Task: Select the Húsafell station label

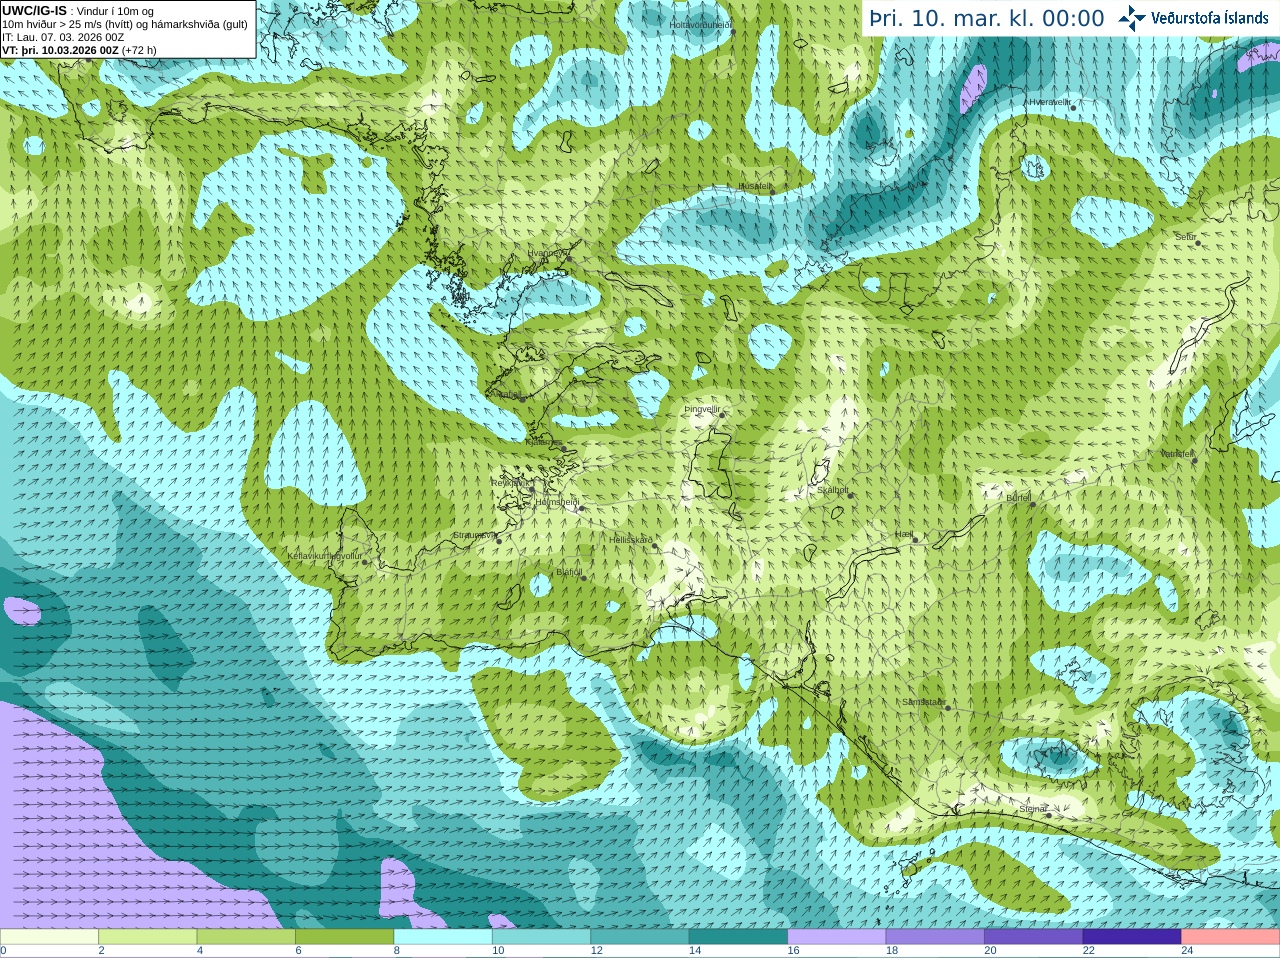Action: click(755, 186)
